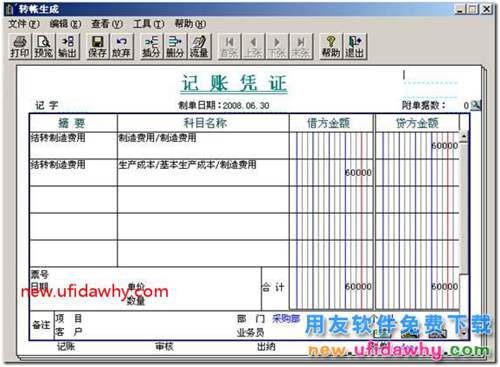Click the 出纳 signature label

(x=266, y=347)
